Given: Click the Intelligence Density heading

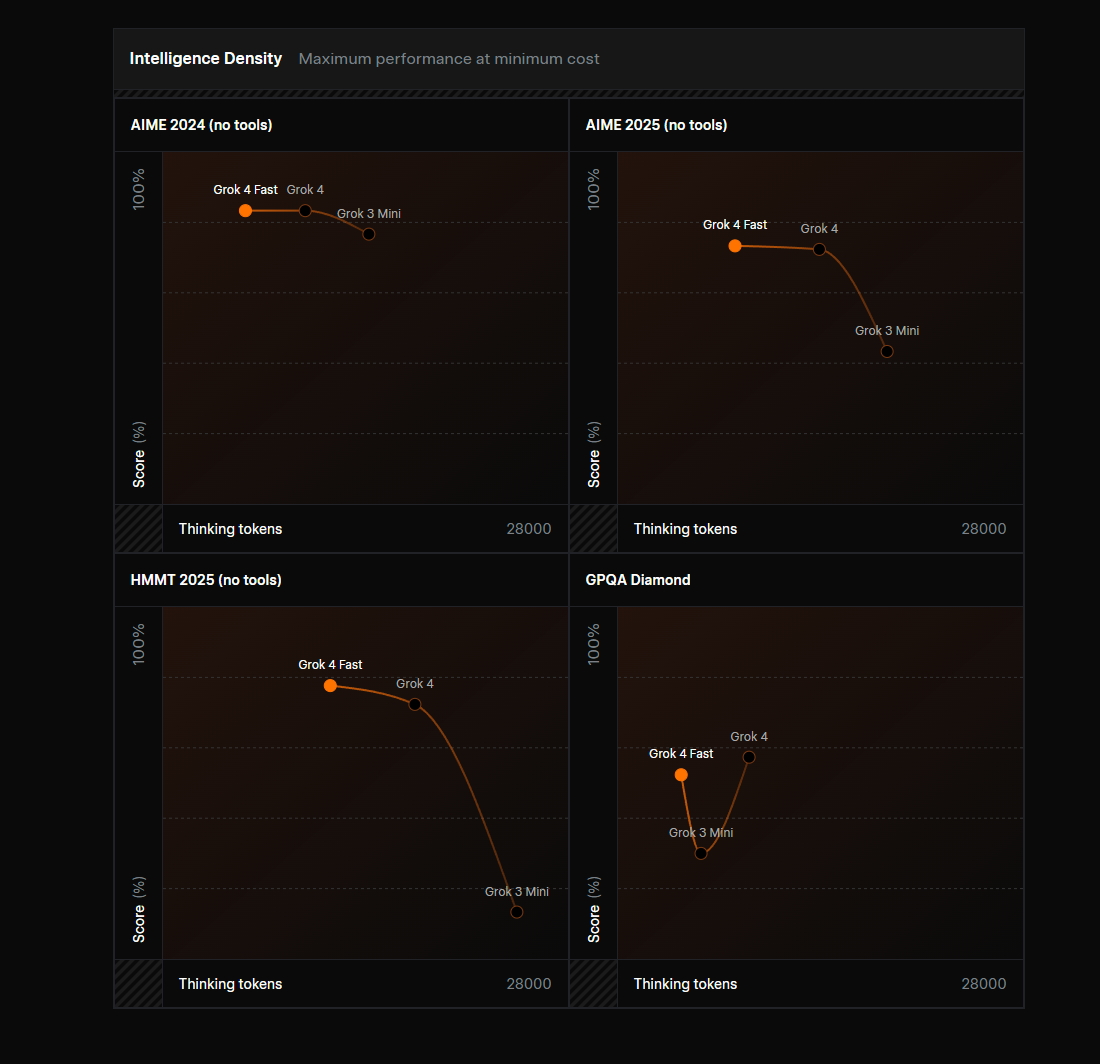Looking at the screenshot, I should coord(205,59).
